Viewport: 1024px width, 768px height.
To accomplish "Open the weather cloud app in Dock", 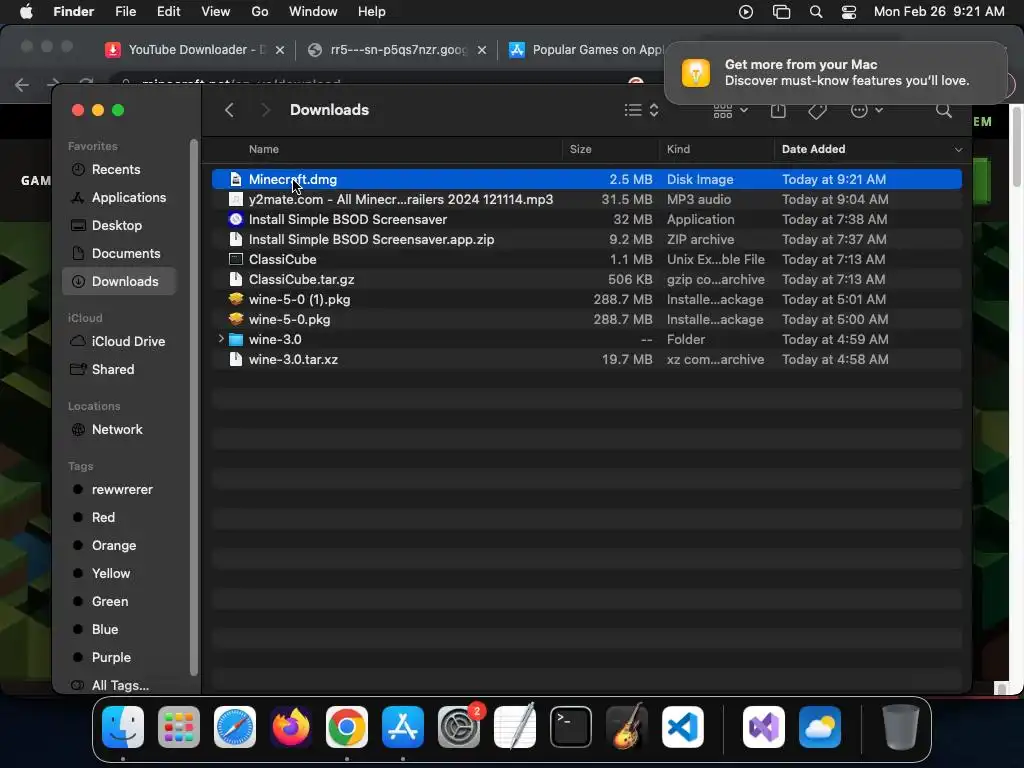I will coord(820,727).
